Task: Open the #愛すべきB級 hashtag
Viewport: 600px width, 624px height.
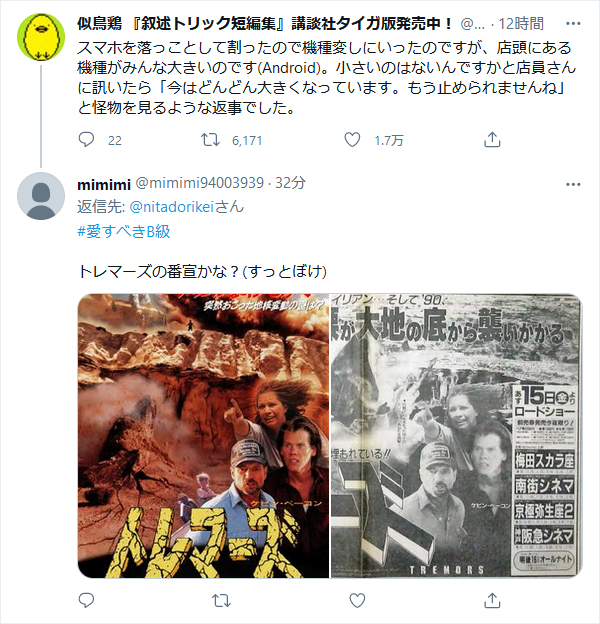Action: [x=124, y=231]
